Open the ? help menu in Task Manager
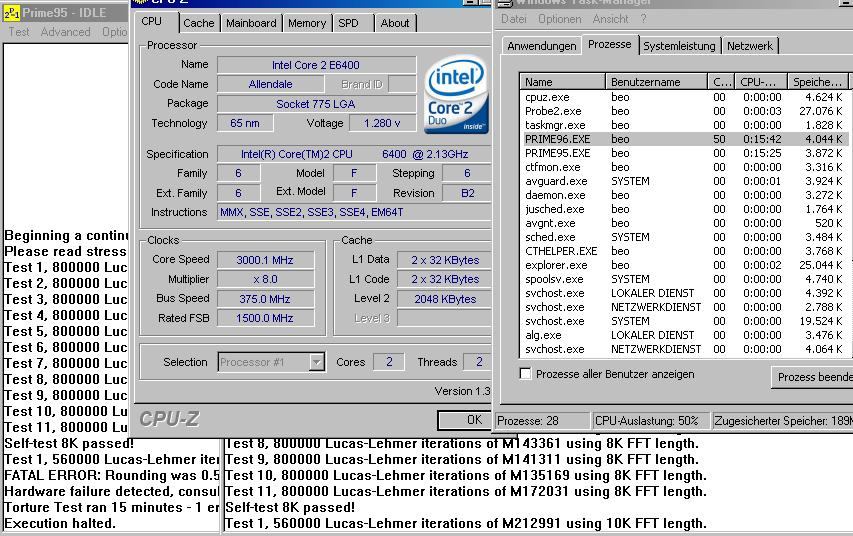Image resolution: width=853 pixels, height=536 pixels. click(644, 19)
